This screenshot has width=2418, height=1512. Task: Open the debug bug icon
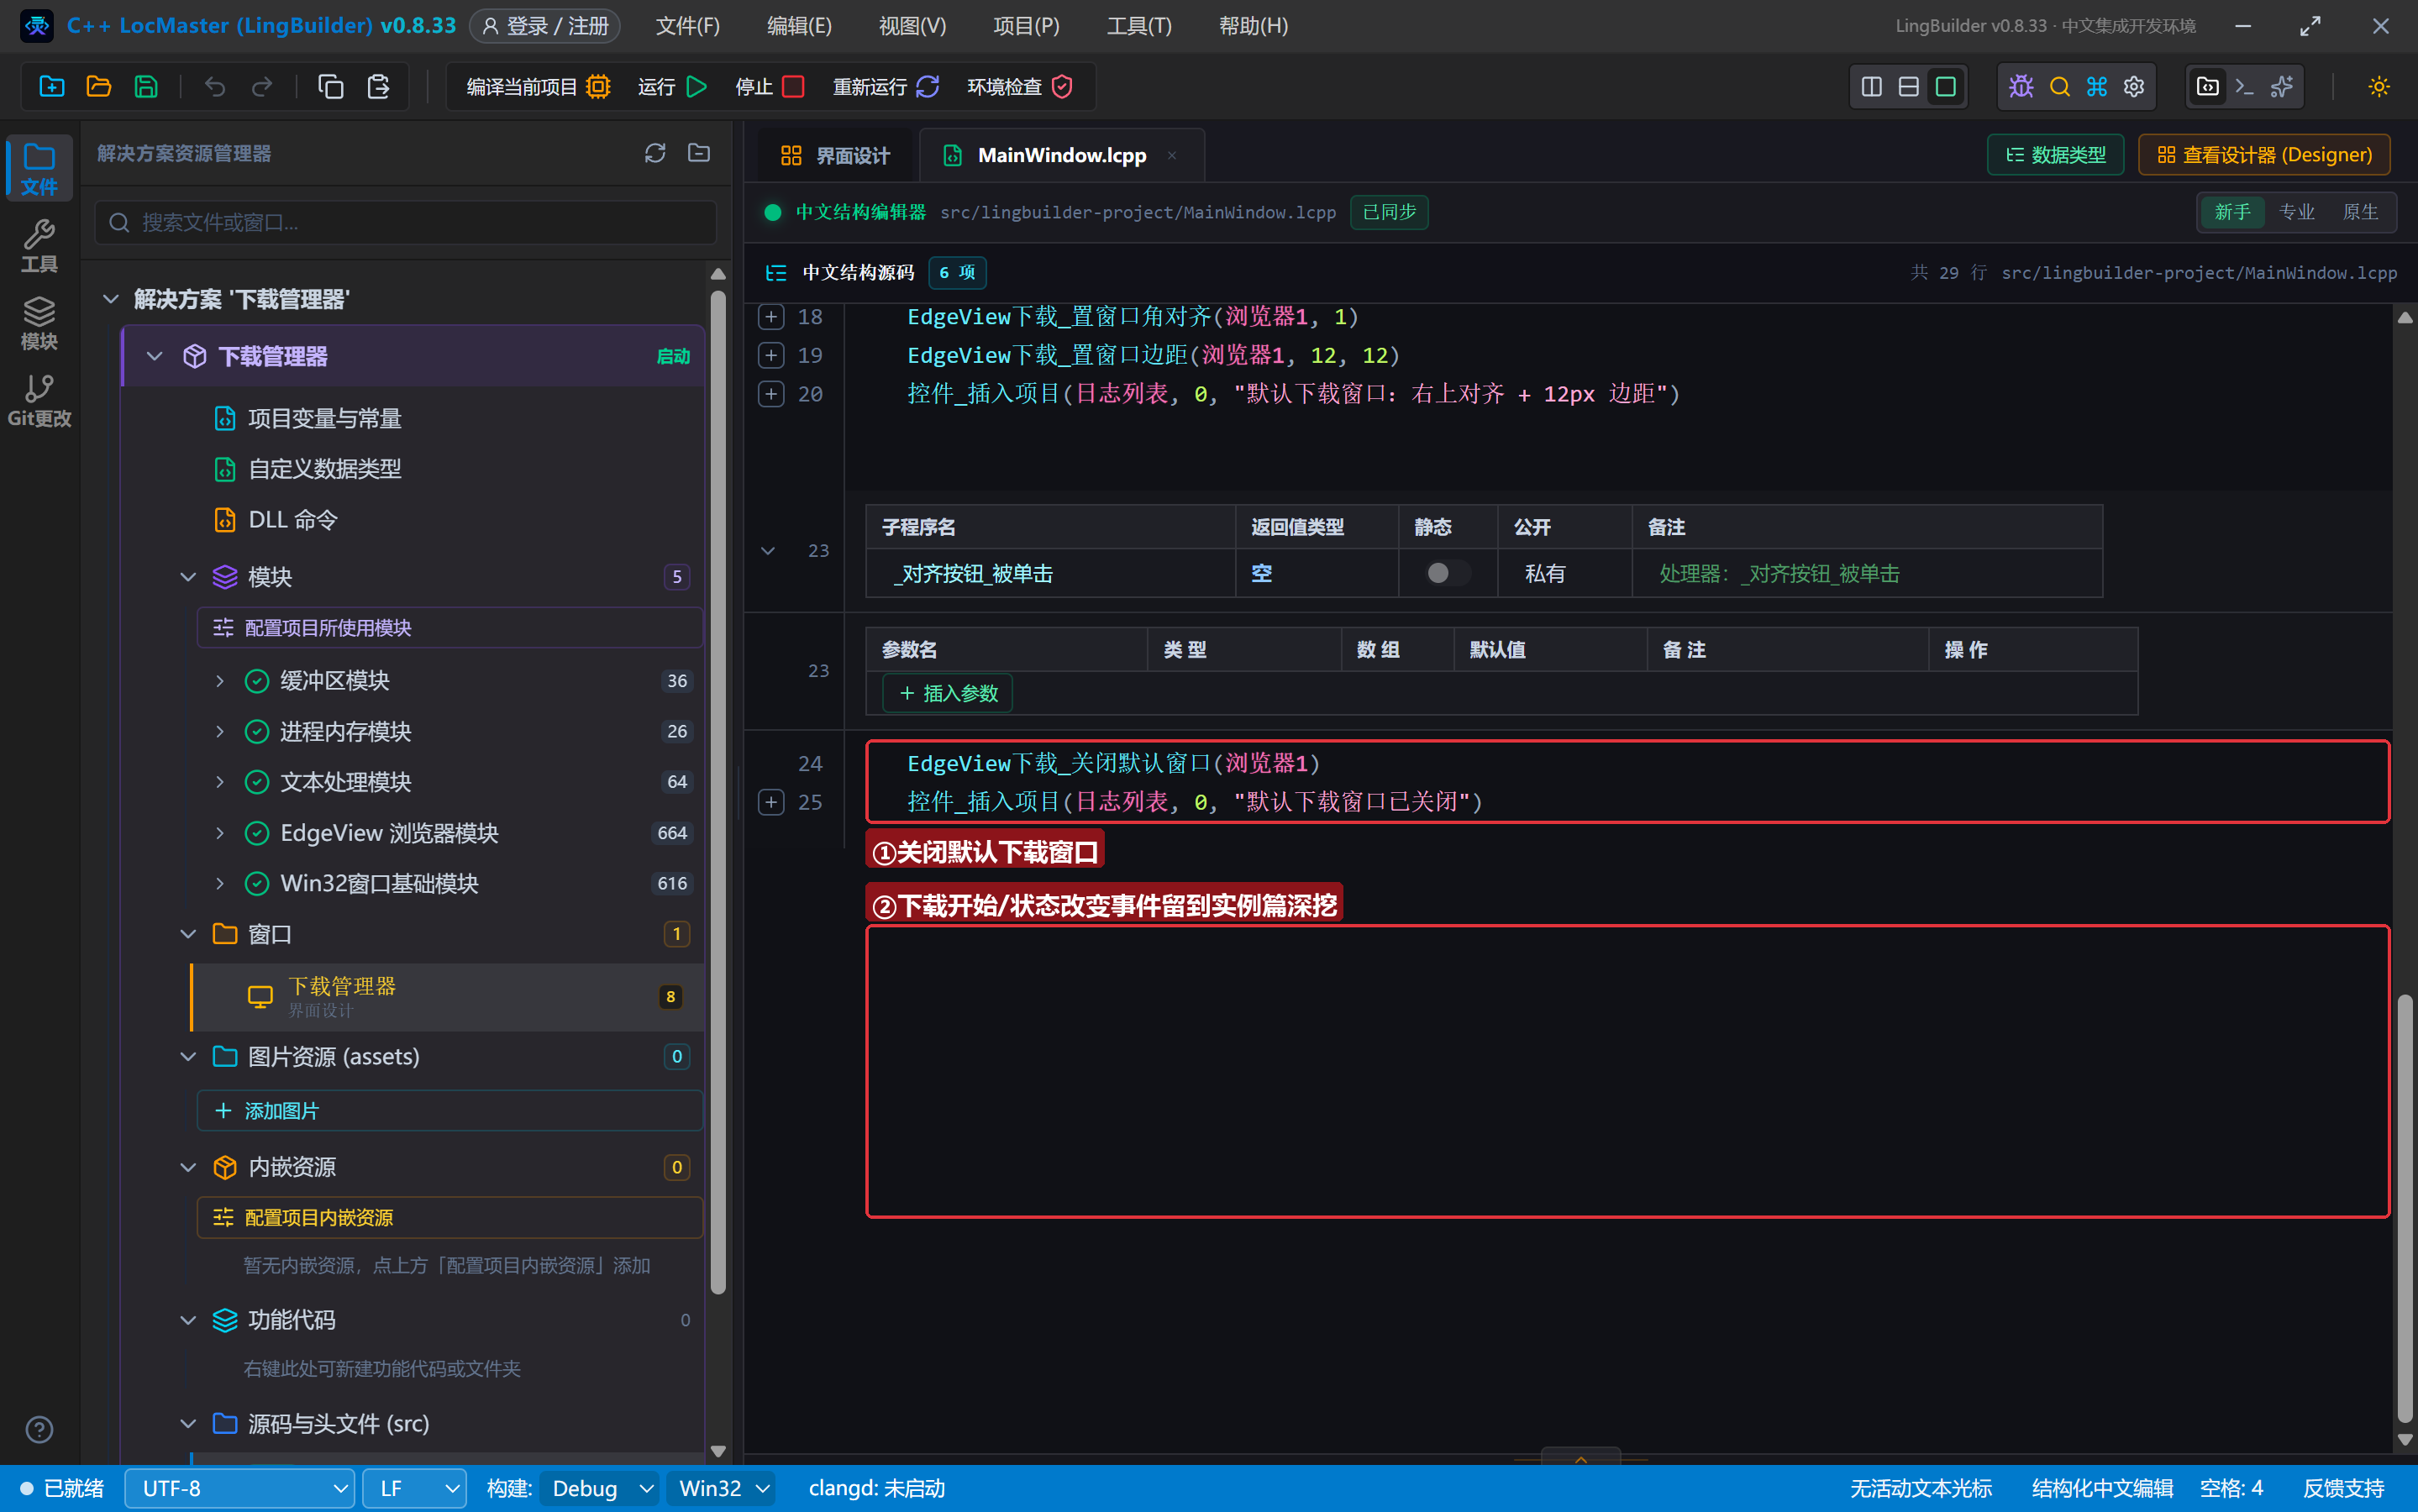point(2021,87)
